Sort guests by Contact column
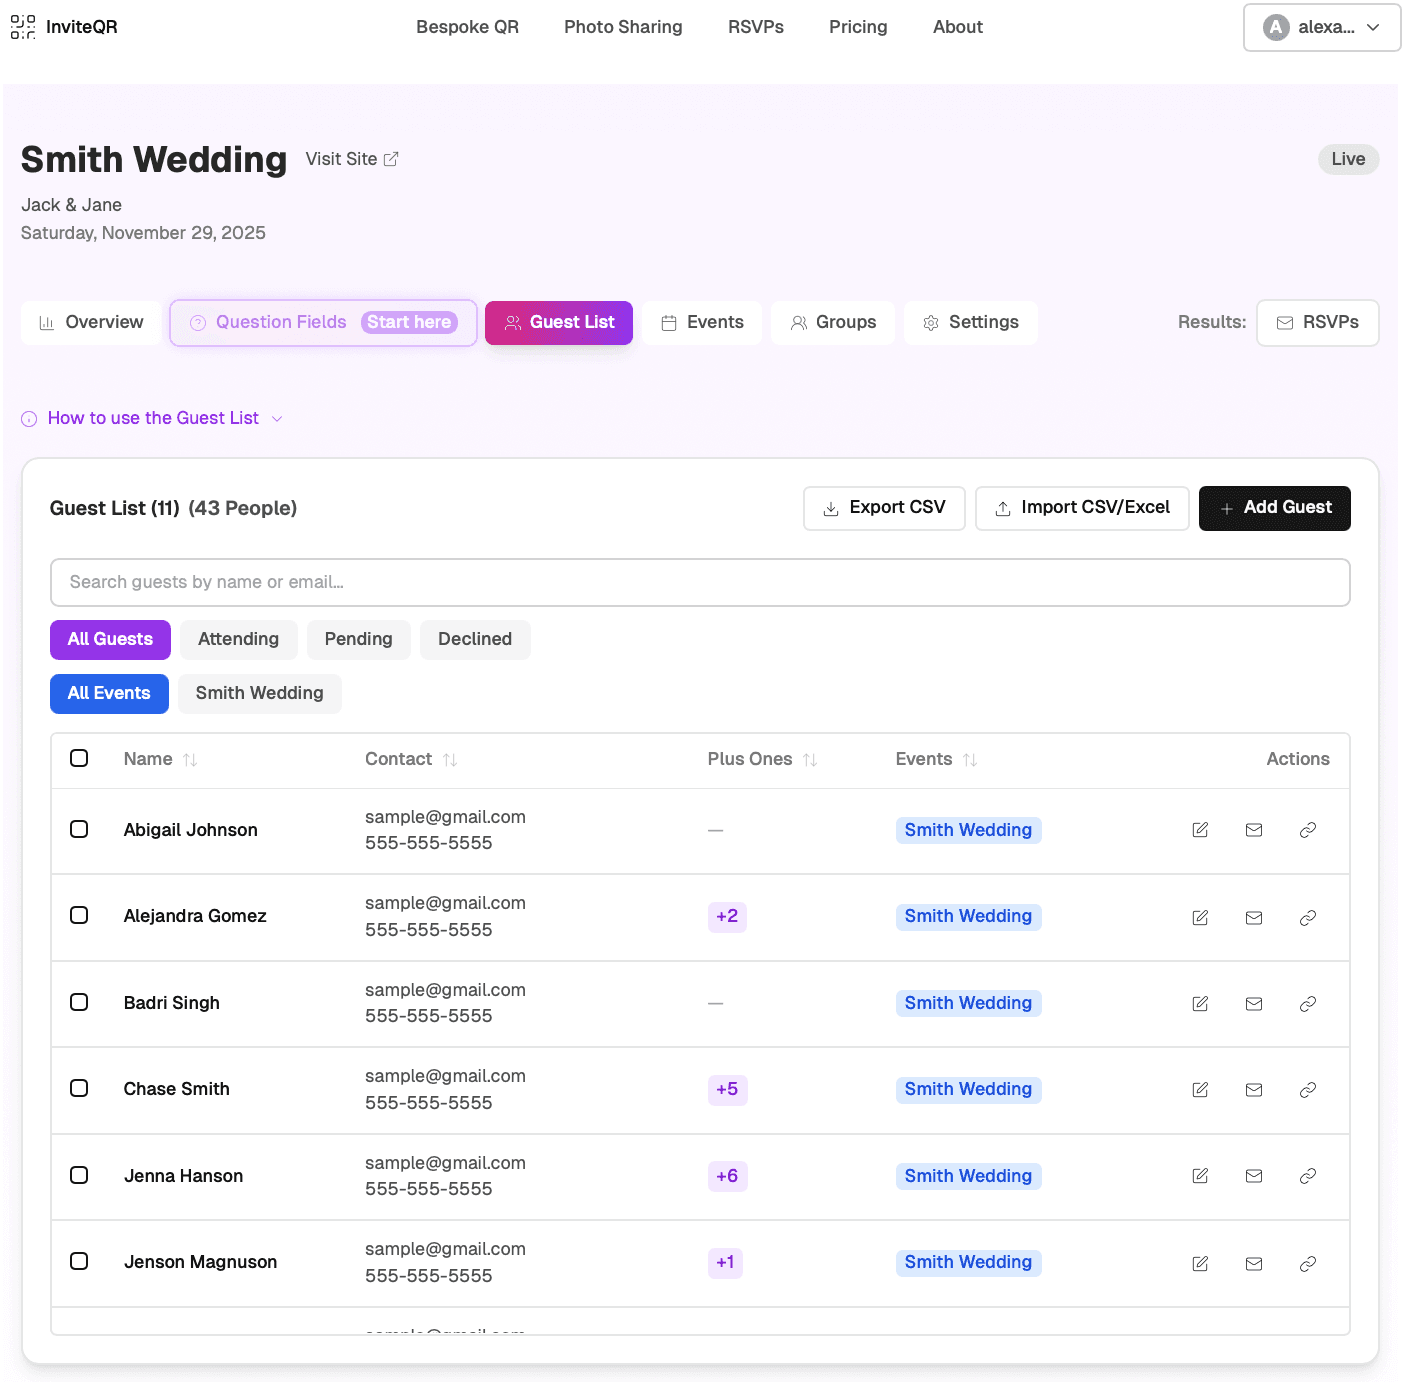Image resolution: width=1404 pixels, height=1382 pixels. pyautogui.click(x=411, y=759)
